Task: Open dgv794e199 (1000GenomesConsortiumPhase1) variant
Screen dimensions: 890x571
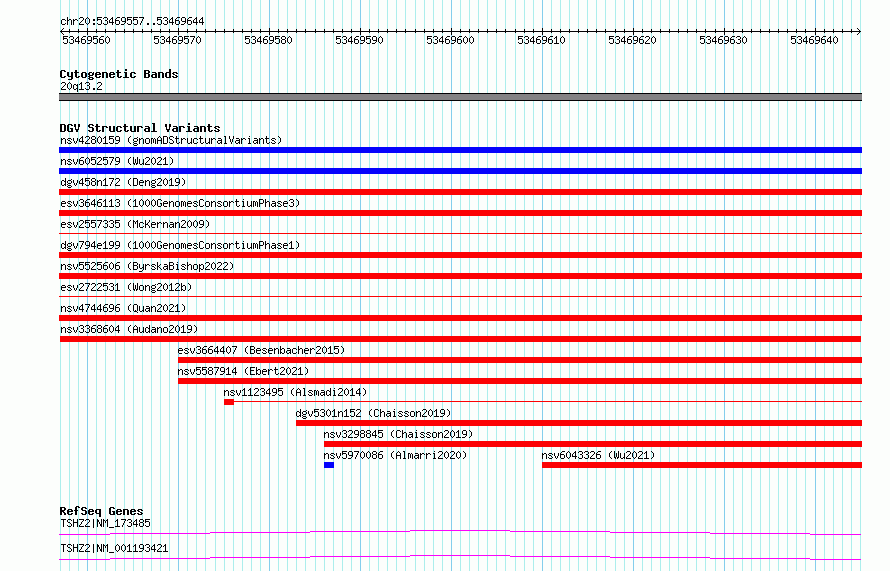Action: 180,245
